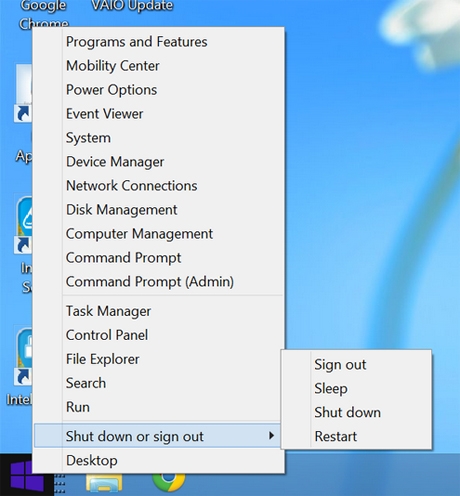Open Google Chrome taskbar icon
Image resolution: width=460 pixels, height=496 pixels.
pyautogui.click(x=169, y=482)
